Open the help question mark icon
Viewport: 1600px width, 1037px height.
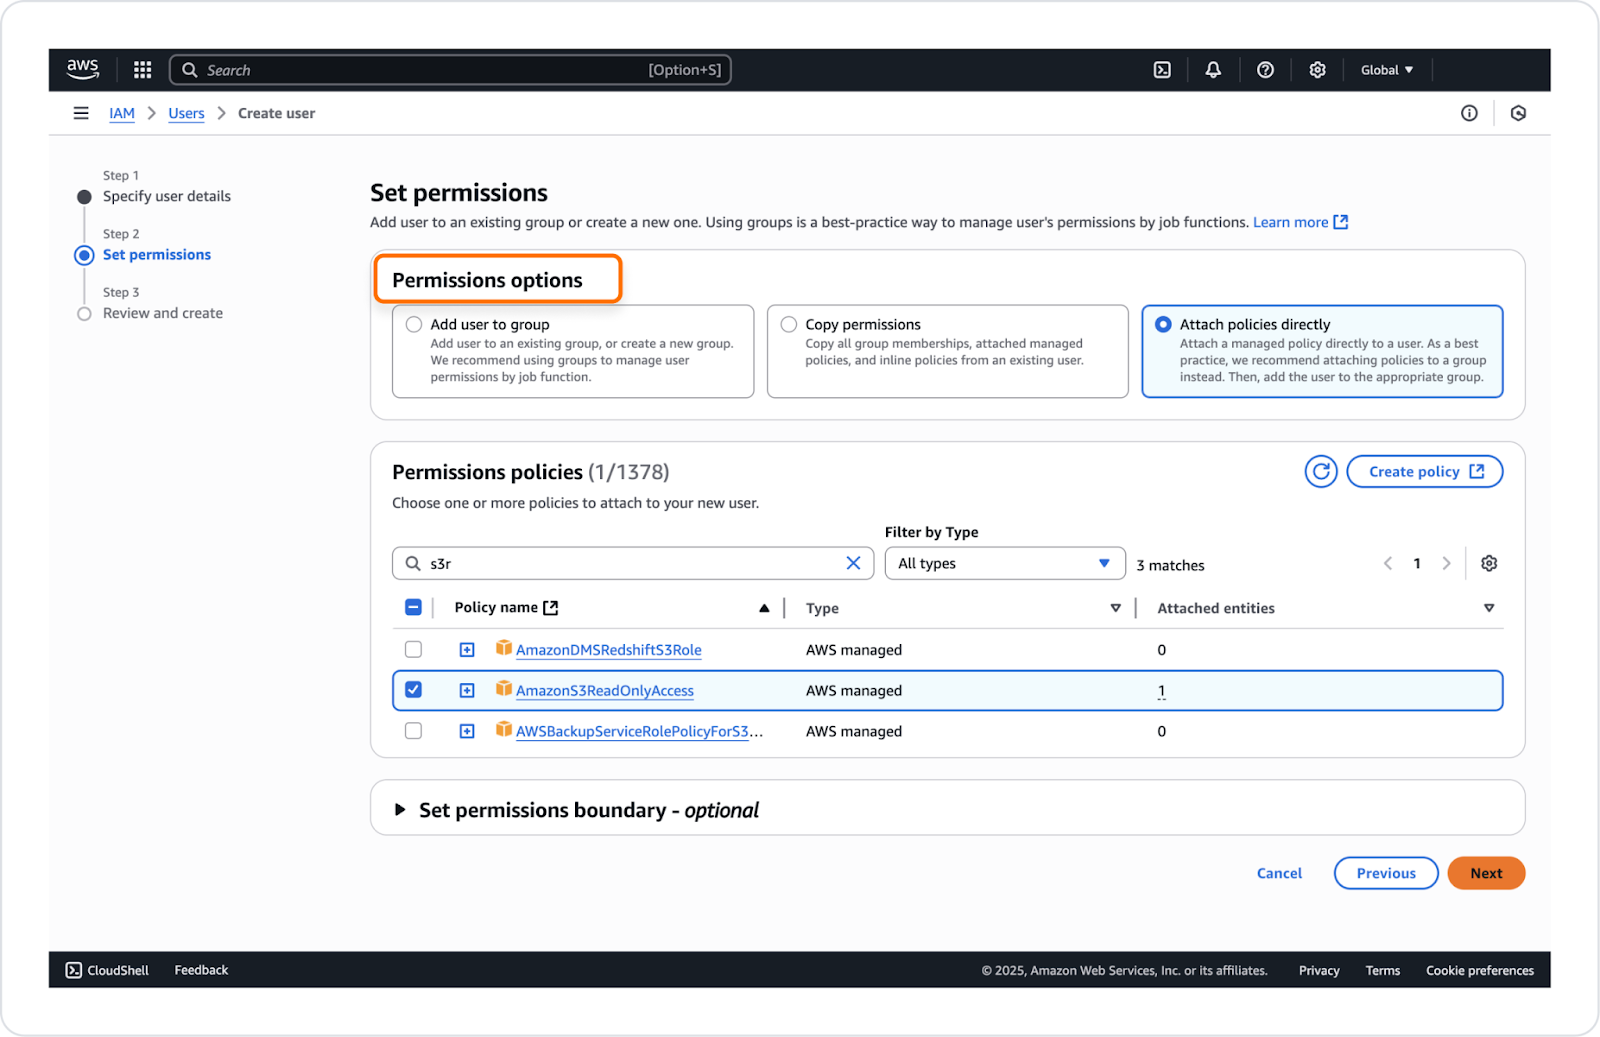point(1265,70)
